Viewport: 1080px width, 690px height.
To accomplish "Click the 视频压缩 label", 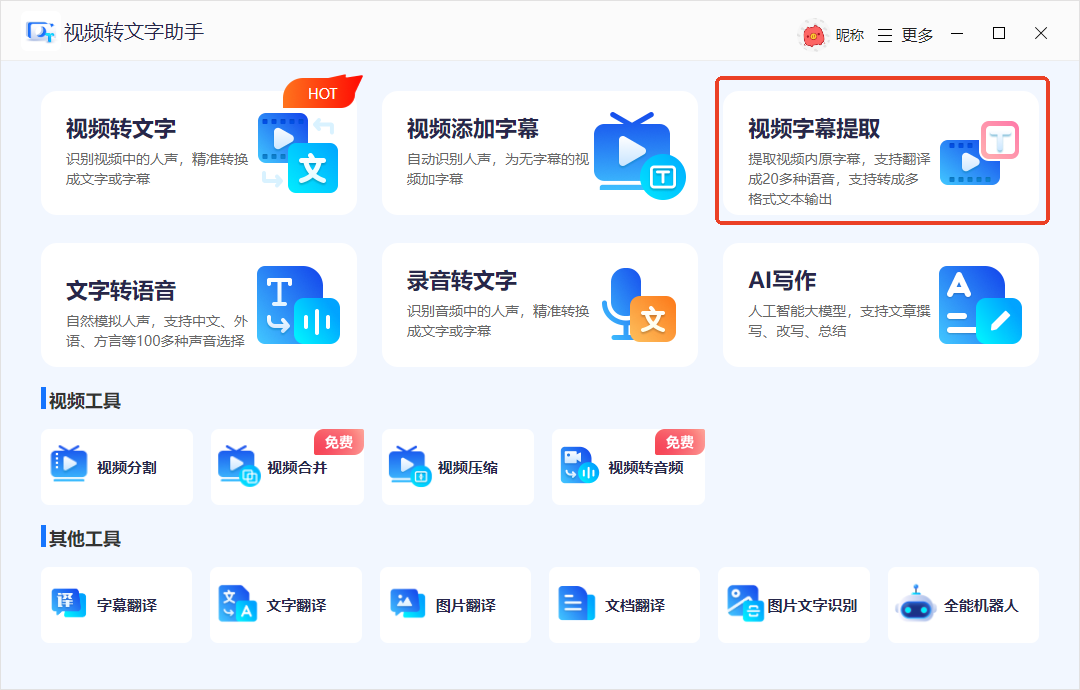I will coord(468,468).
